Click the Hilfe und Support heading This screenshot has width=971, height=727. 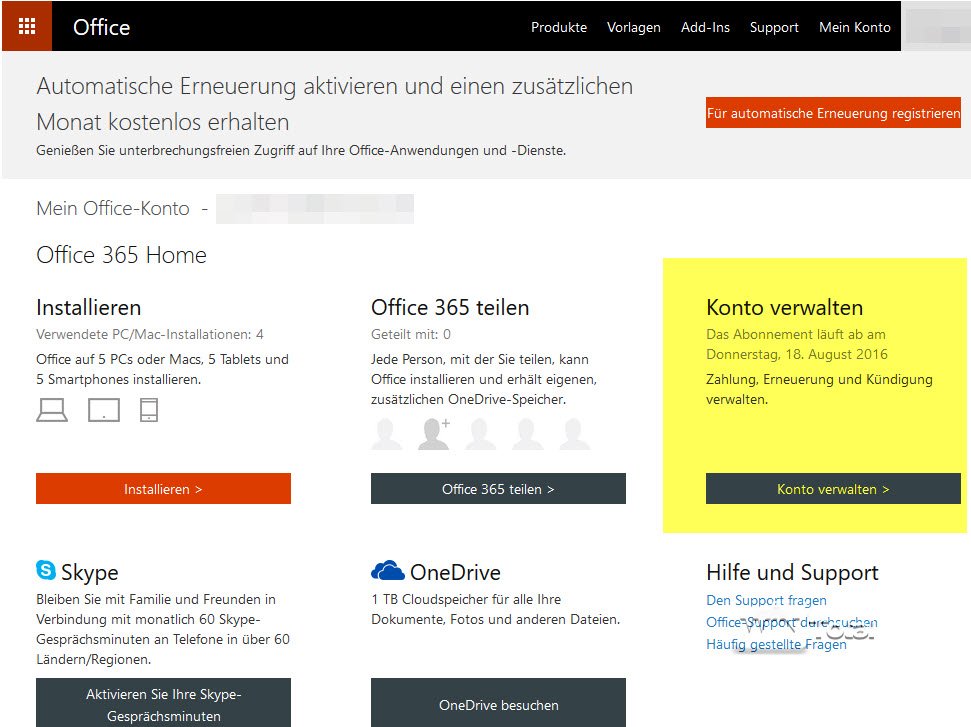(x=792, y=573)
